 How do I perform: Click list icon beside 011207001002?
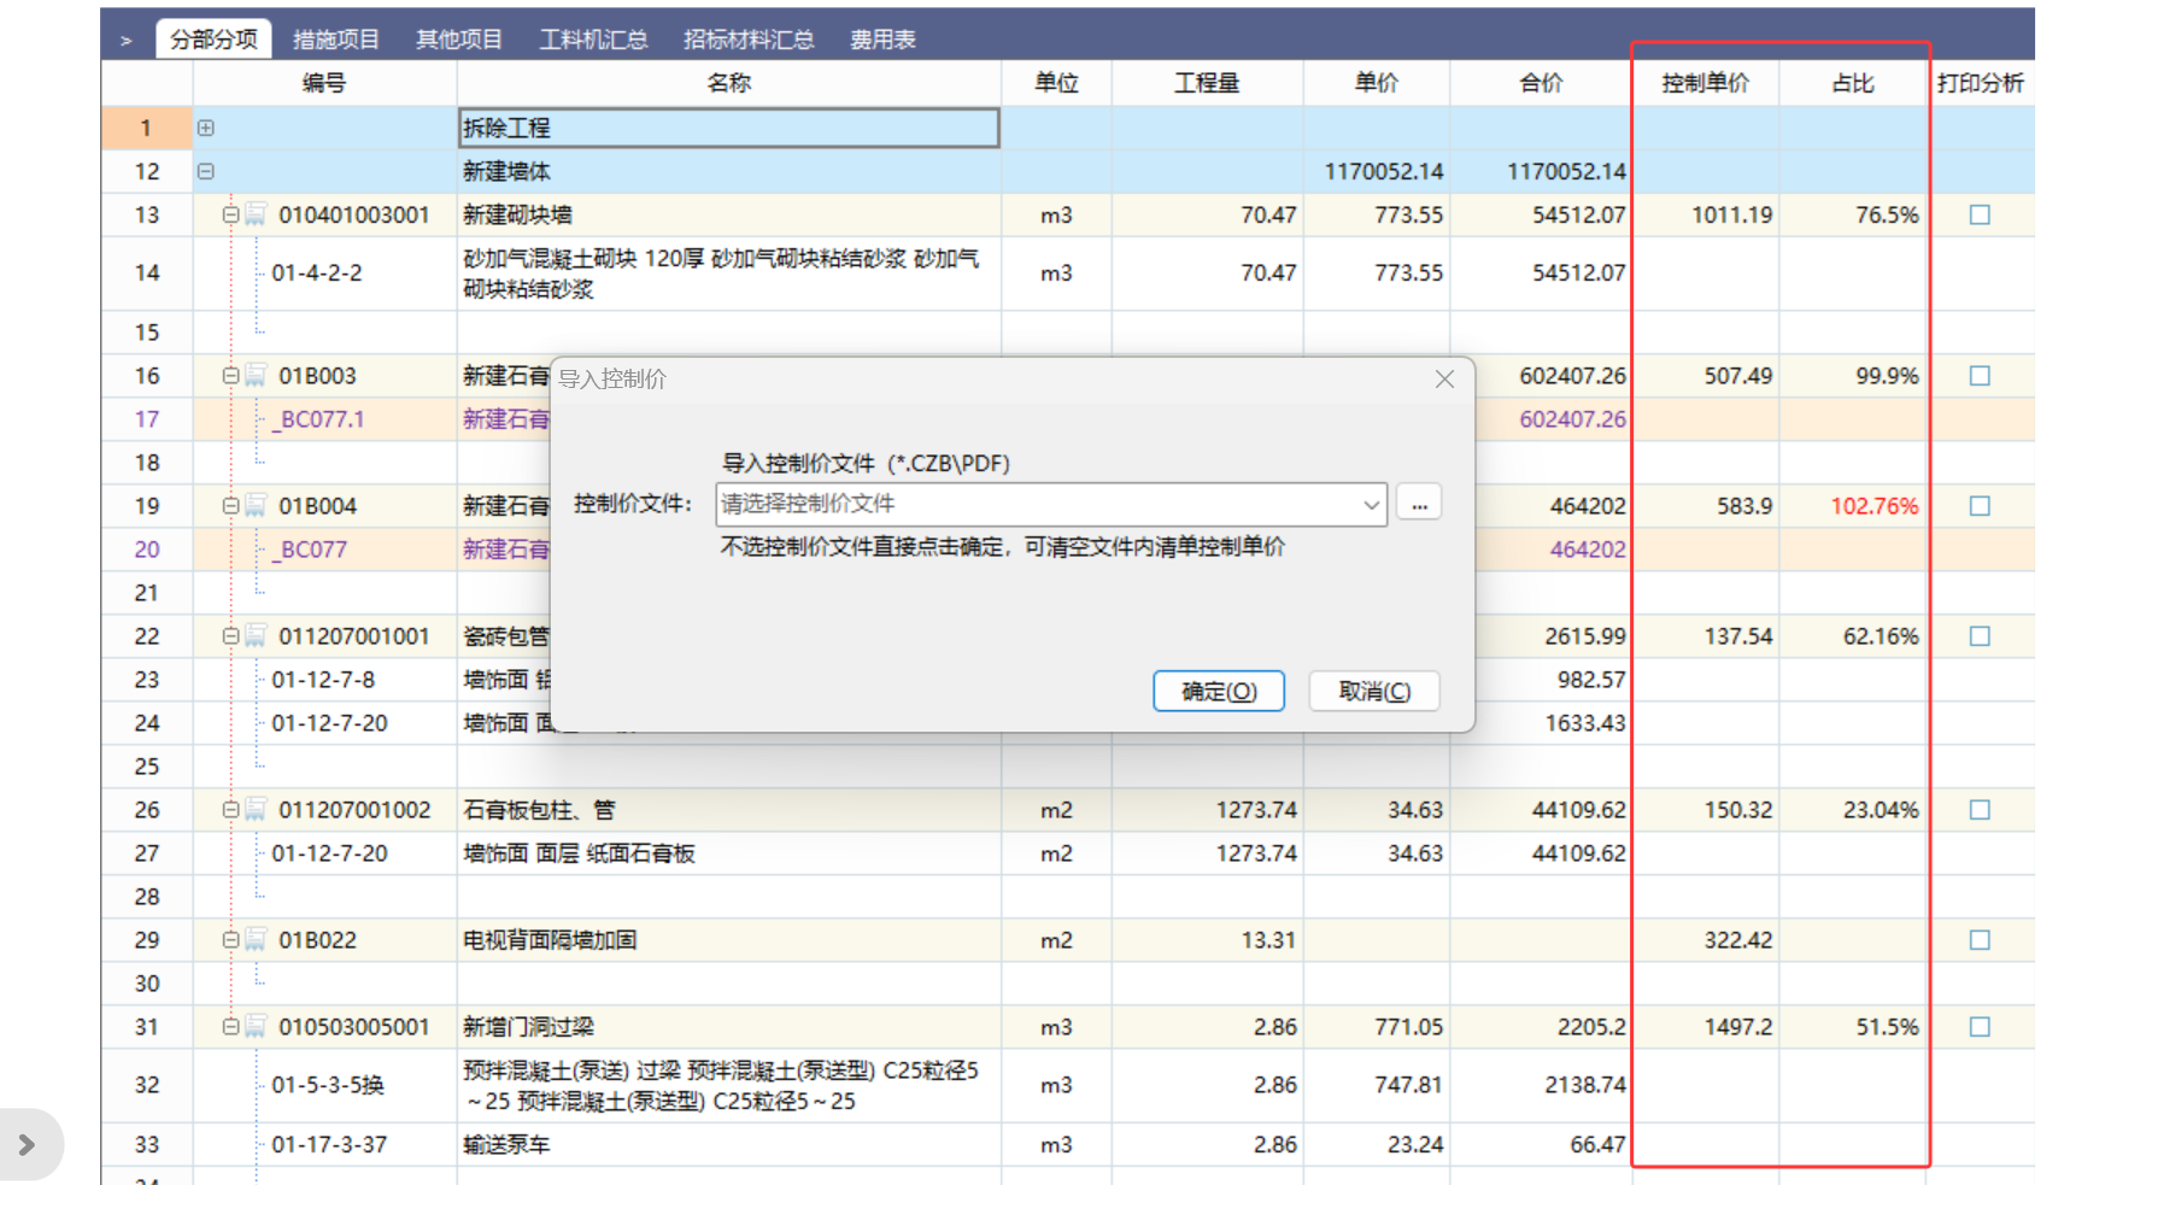pyautogui.click(x=256, y=809)
